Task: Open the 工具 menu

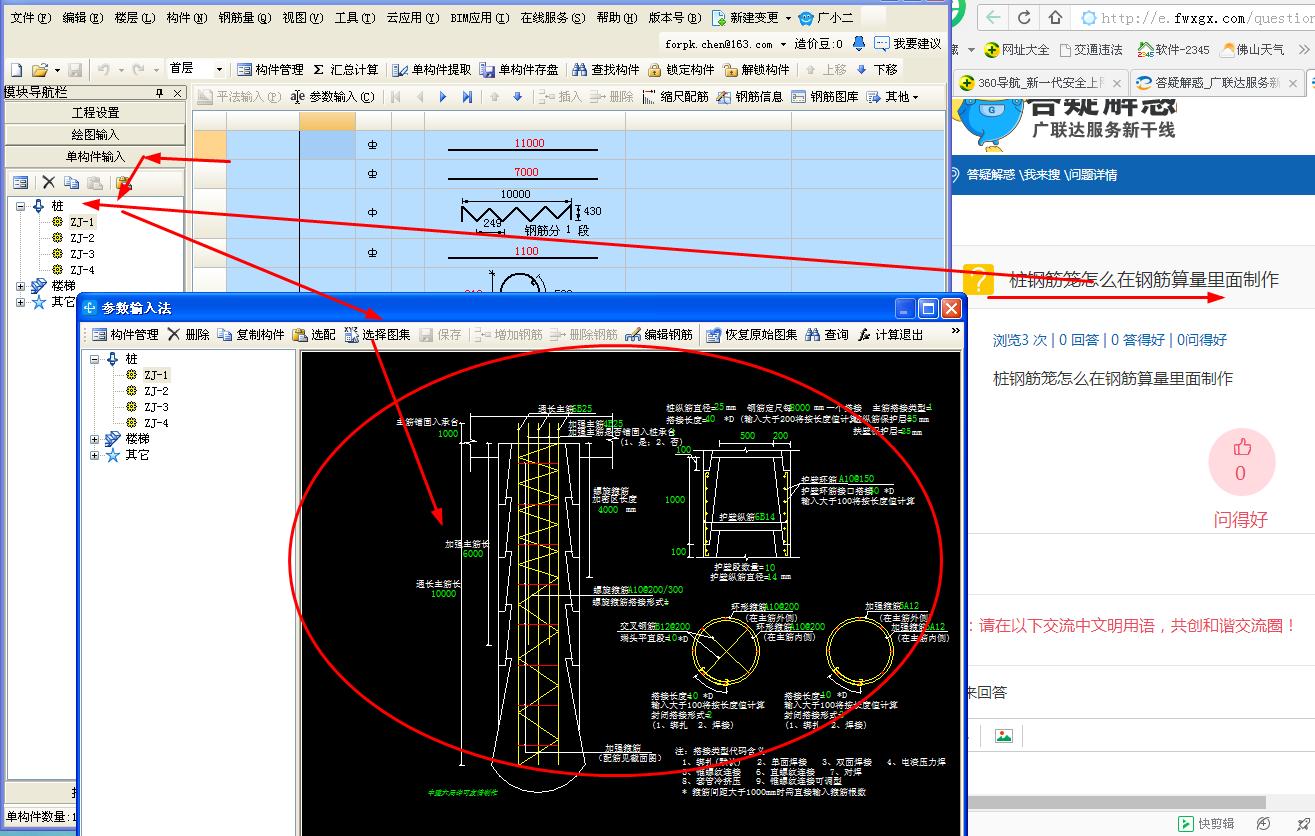Action: coord(354,18)
